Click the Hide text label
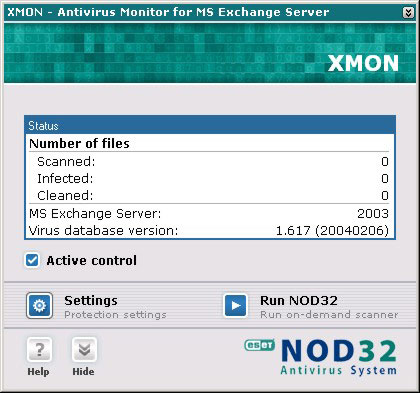This screenshot has width=420, height=393. [x=83, y=372]
